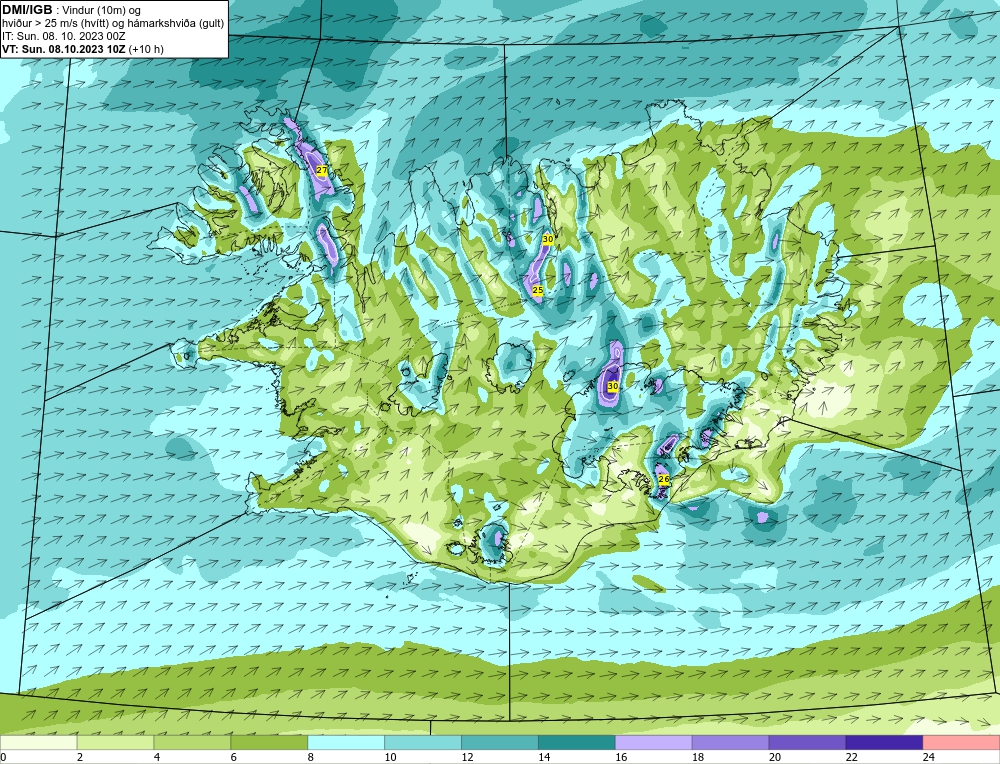This screenshot has height=764, width=1000.
Task: Click the 18–20 m/s medium purple legend swatch
Action: [730, 742]
